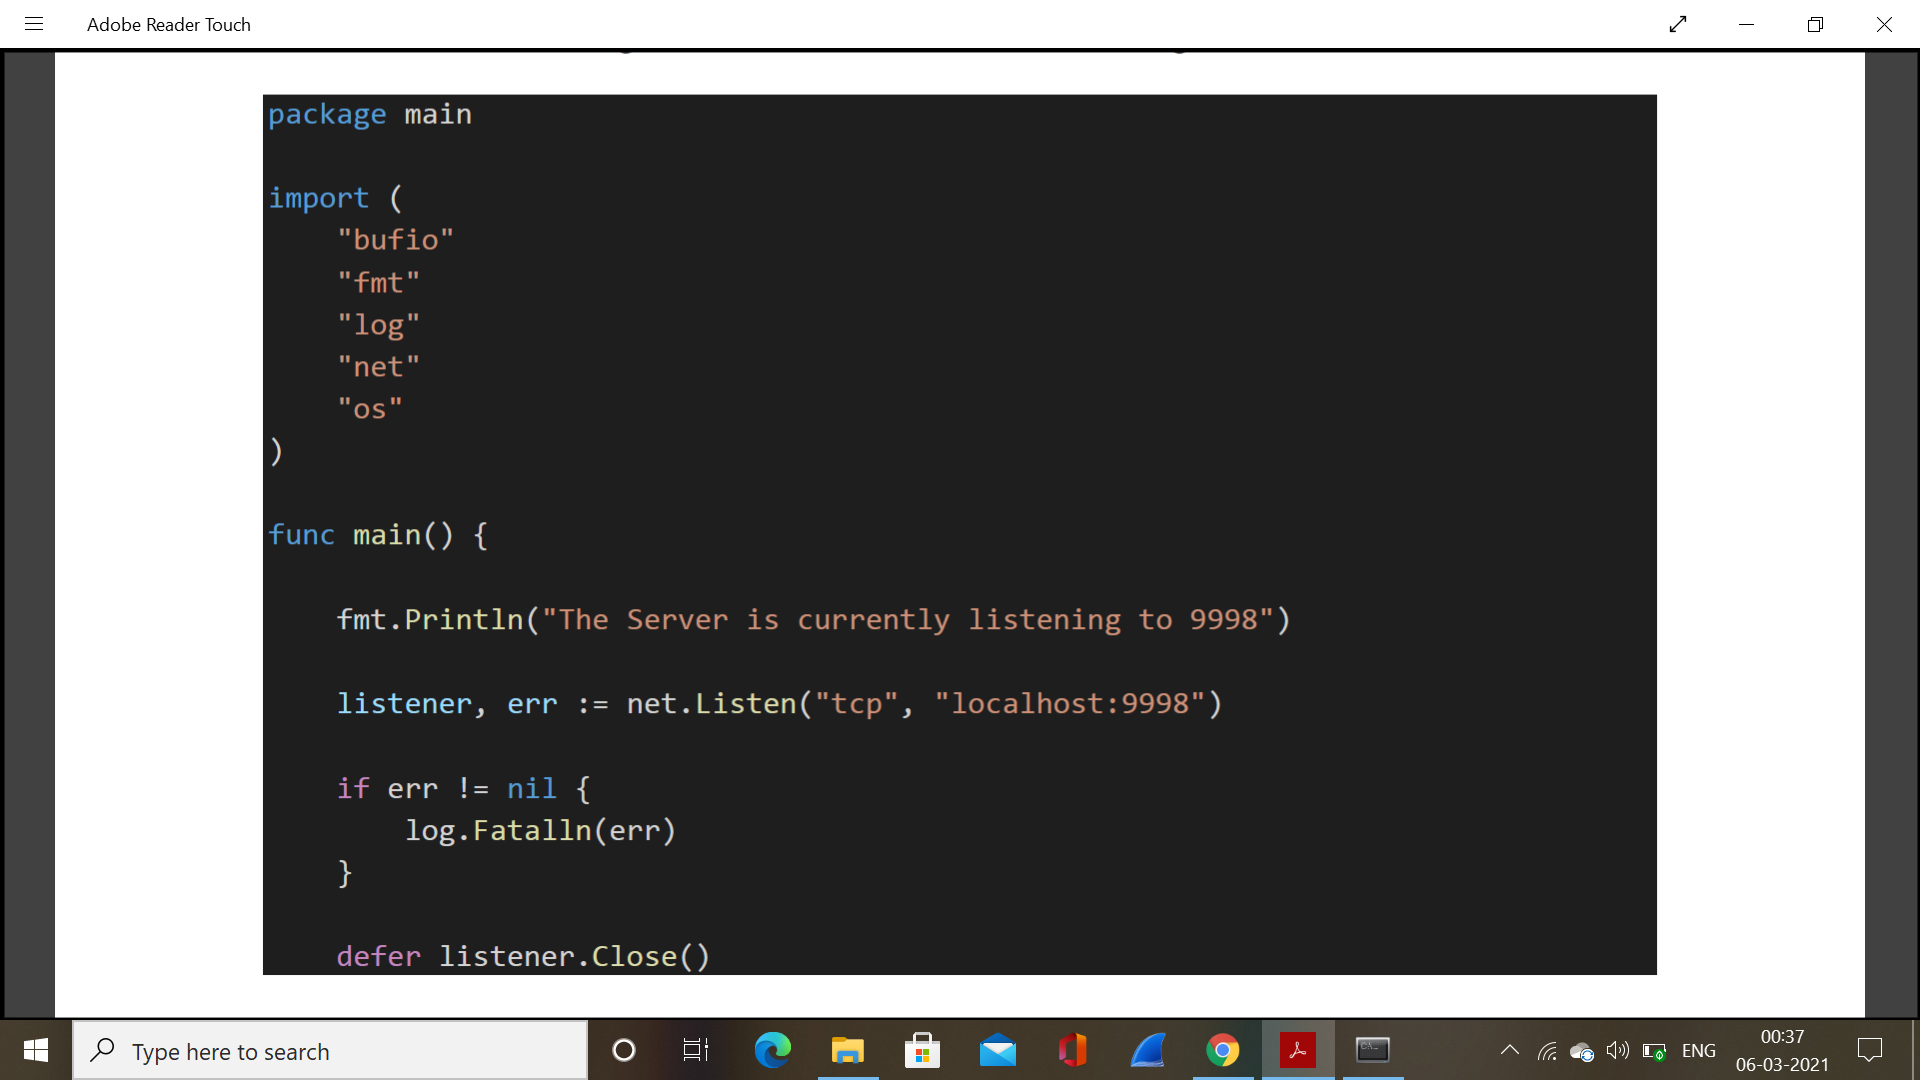The width and height of the screenshot is (1920, 1080).
Task: Click the 'Type here to search' box
Action: [330, 1051]
